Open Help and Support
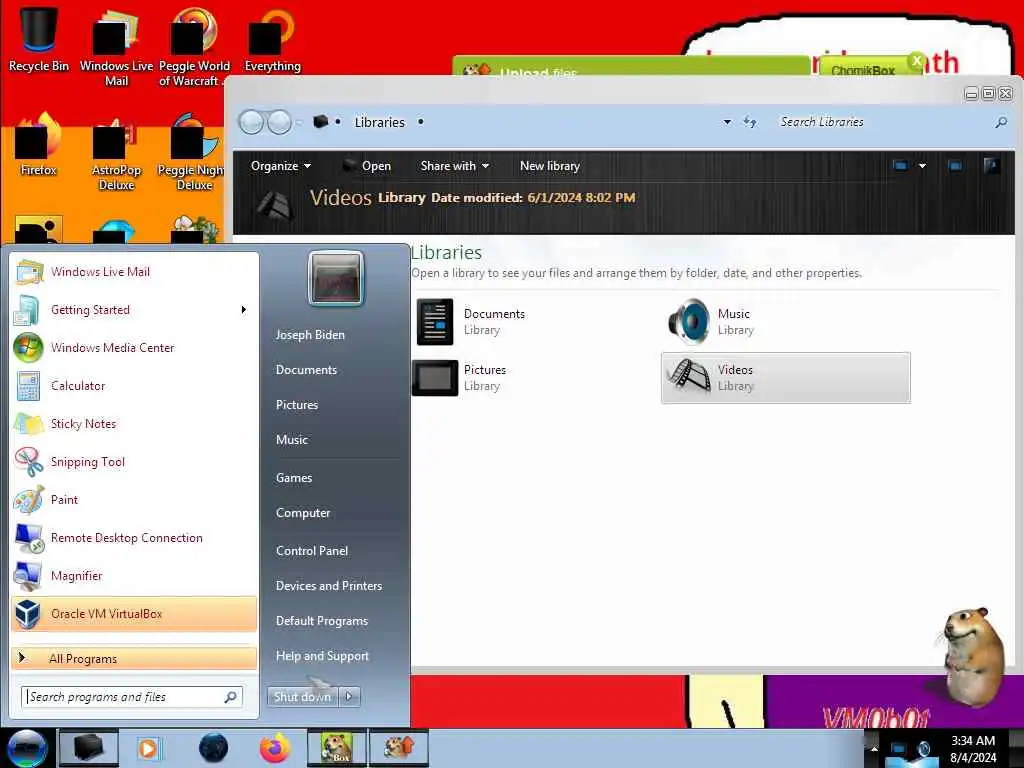1024x768 pixels. point(323,656)
